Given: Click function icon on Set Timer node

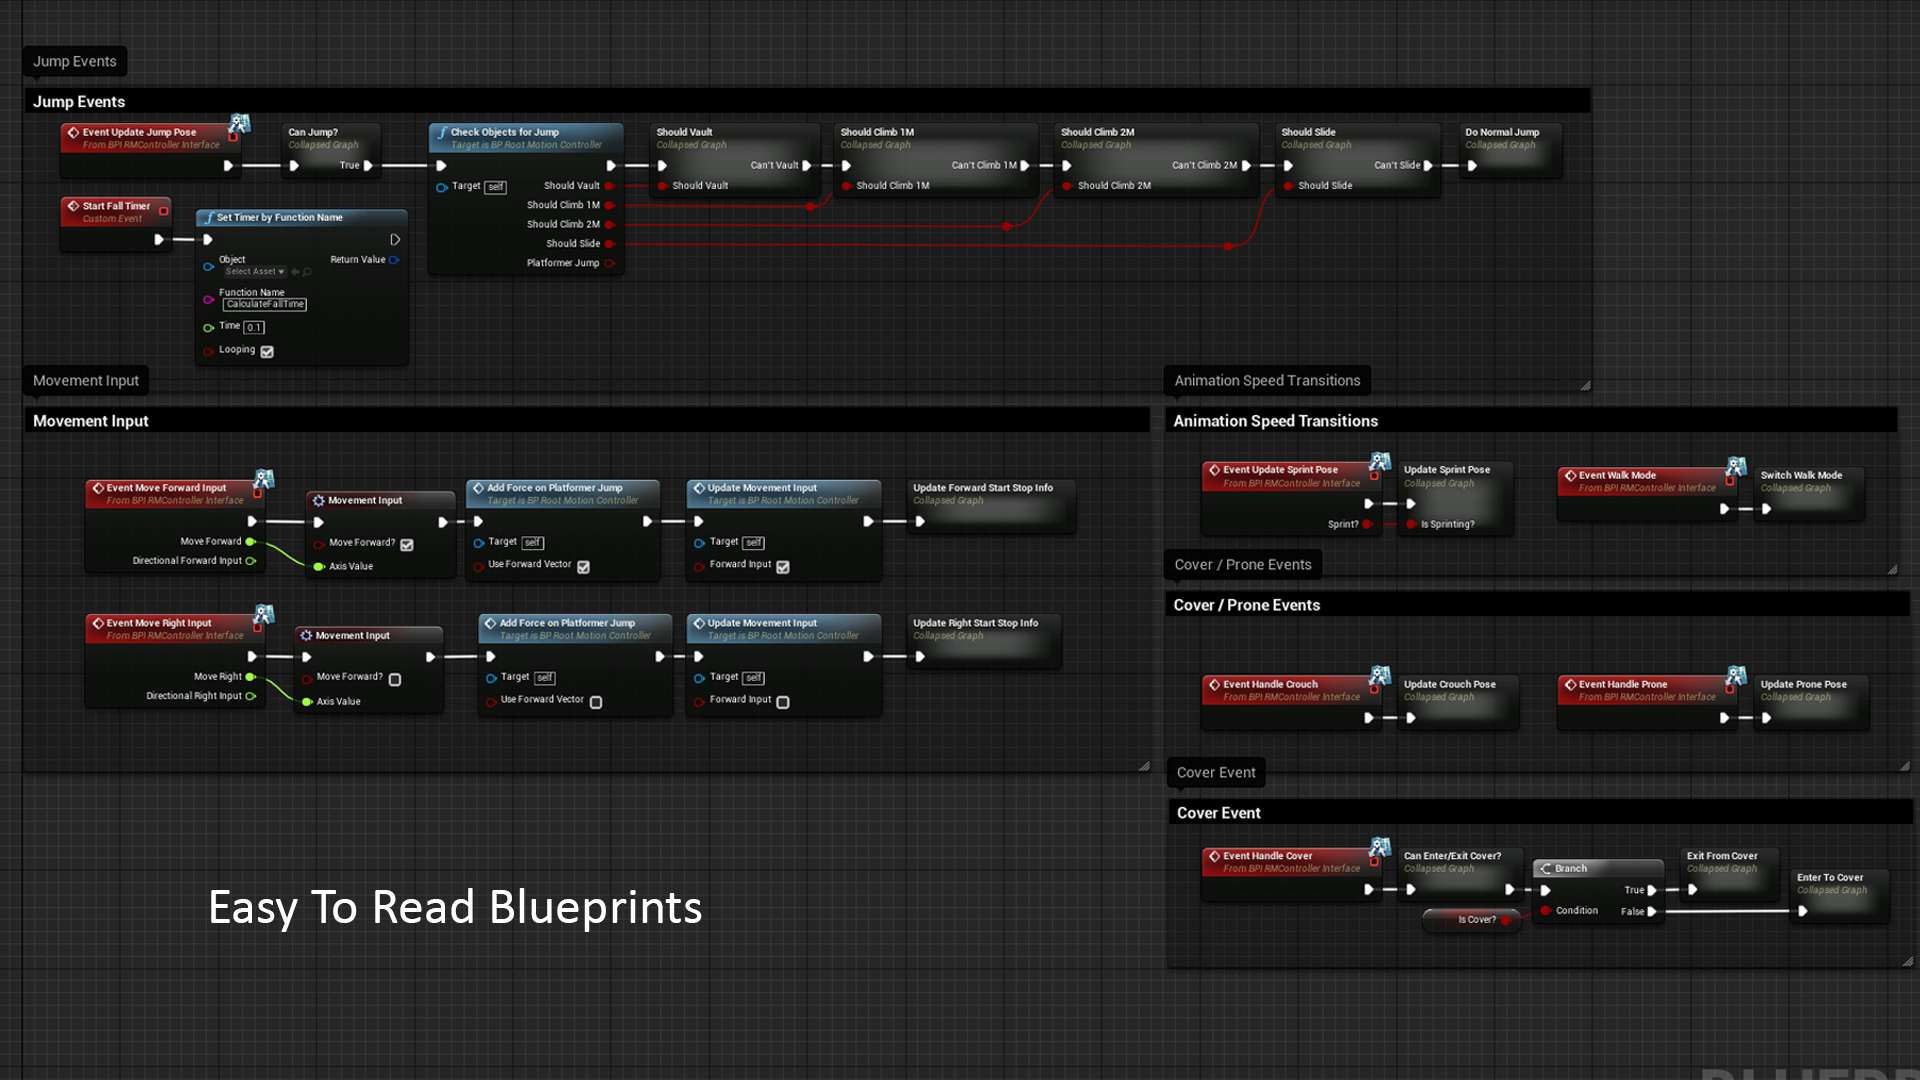Looking at the screenshot, I should pyautogui.click(x=208, y=217).
